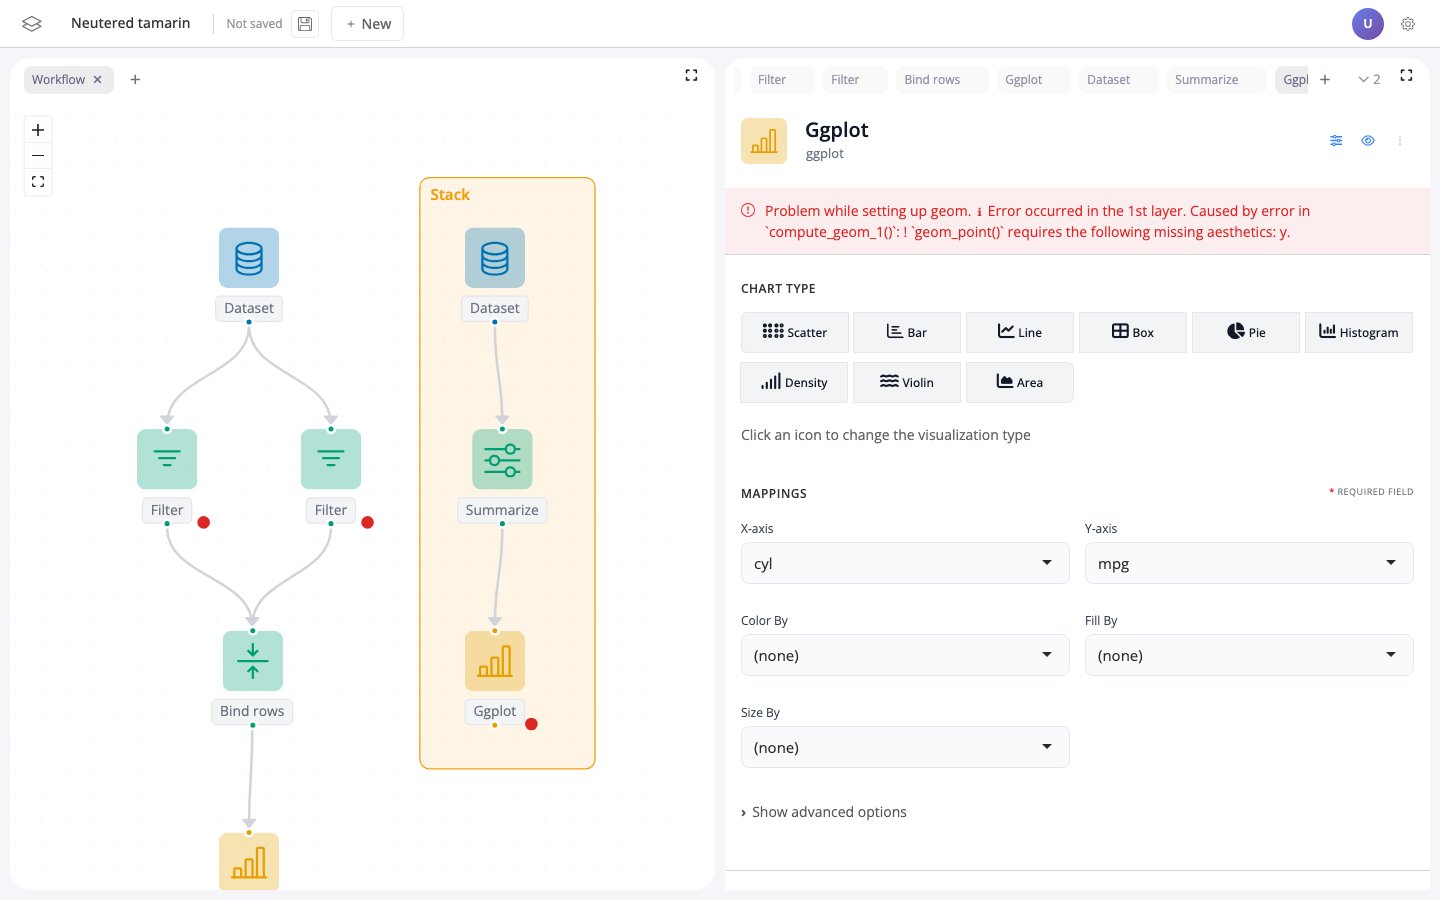Screen dimensions: 1440x900
Task: Open the Ggplot node settings sliders icon
Action: pyautogui.click(x=1336, y=140)
